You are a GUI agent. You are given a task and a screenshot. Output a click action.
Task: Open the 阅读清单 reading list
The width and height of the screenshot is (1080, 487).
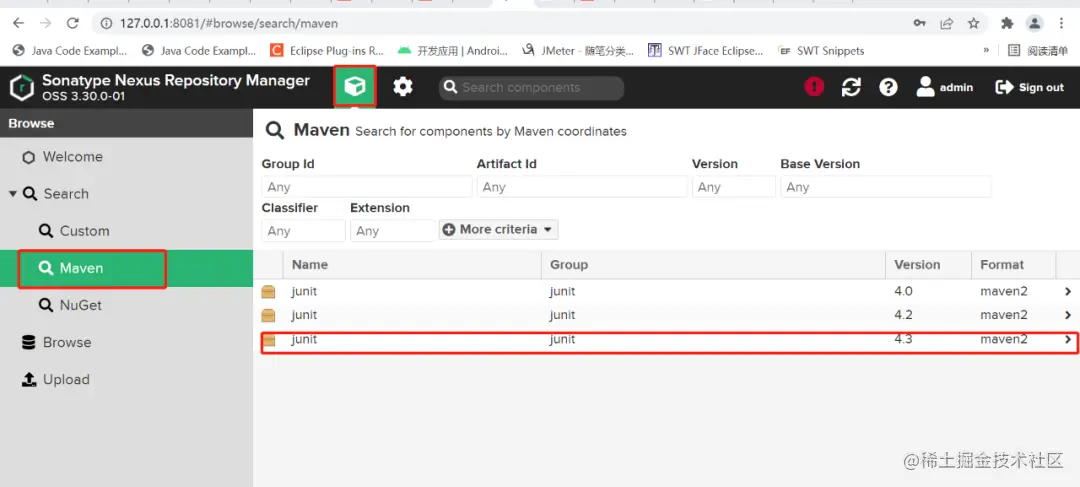(x=1038, y=50)
